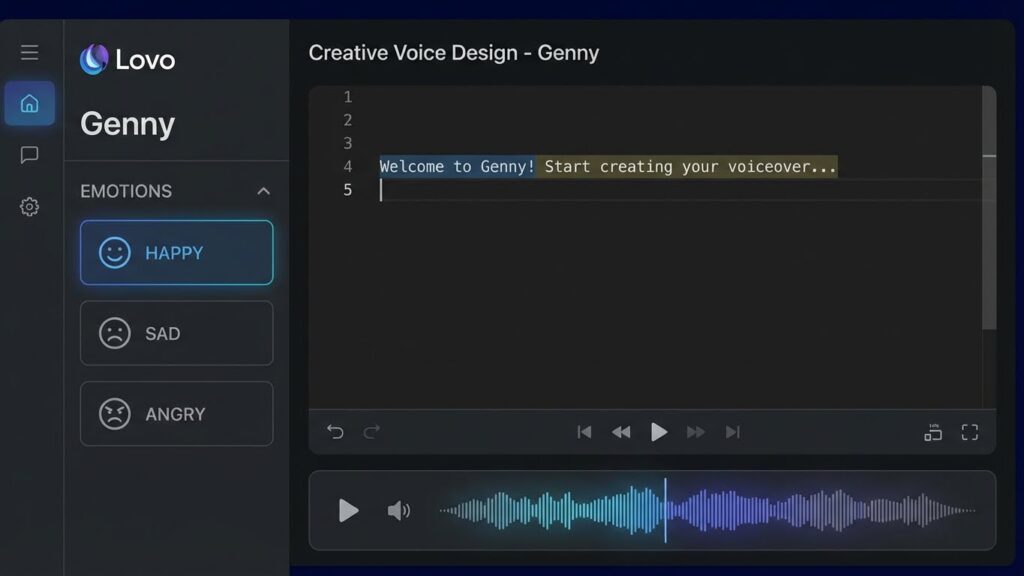Redo the last edit
Image resolution: width=1024 pixels, height=576 pixels.
[372, 432]
